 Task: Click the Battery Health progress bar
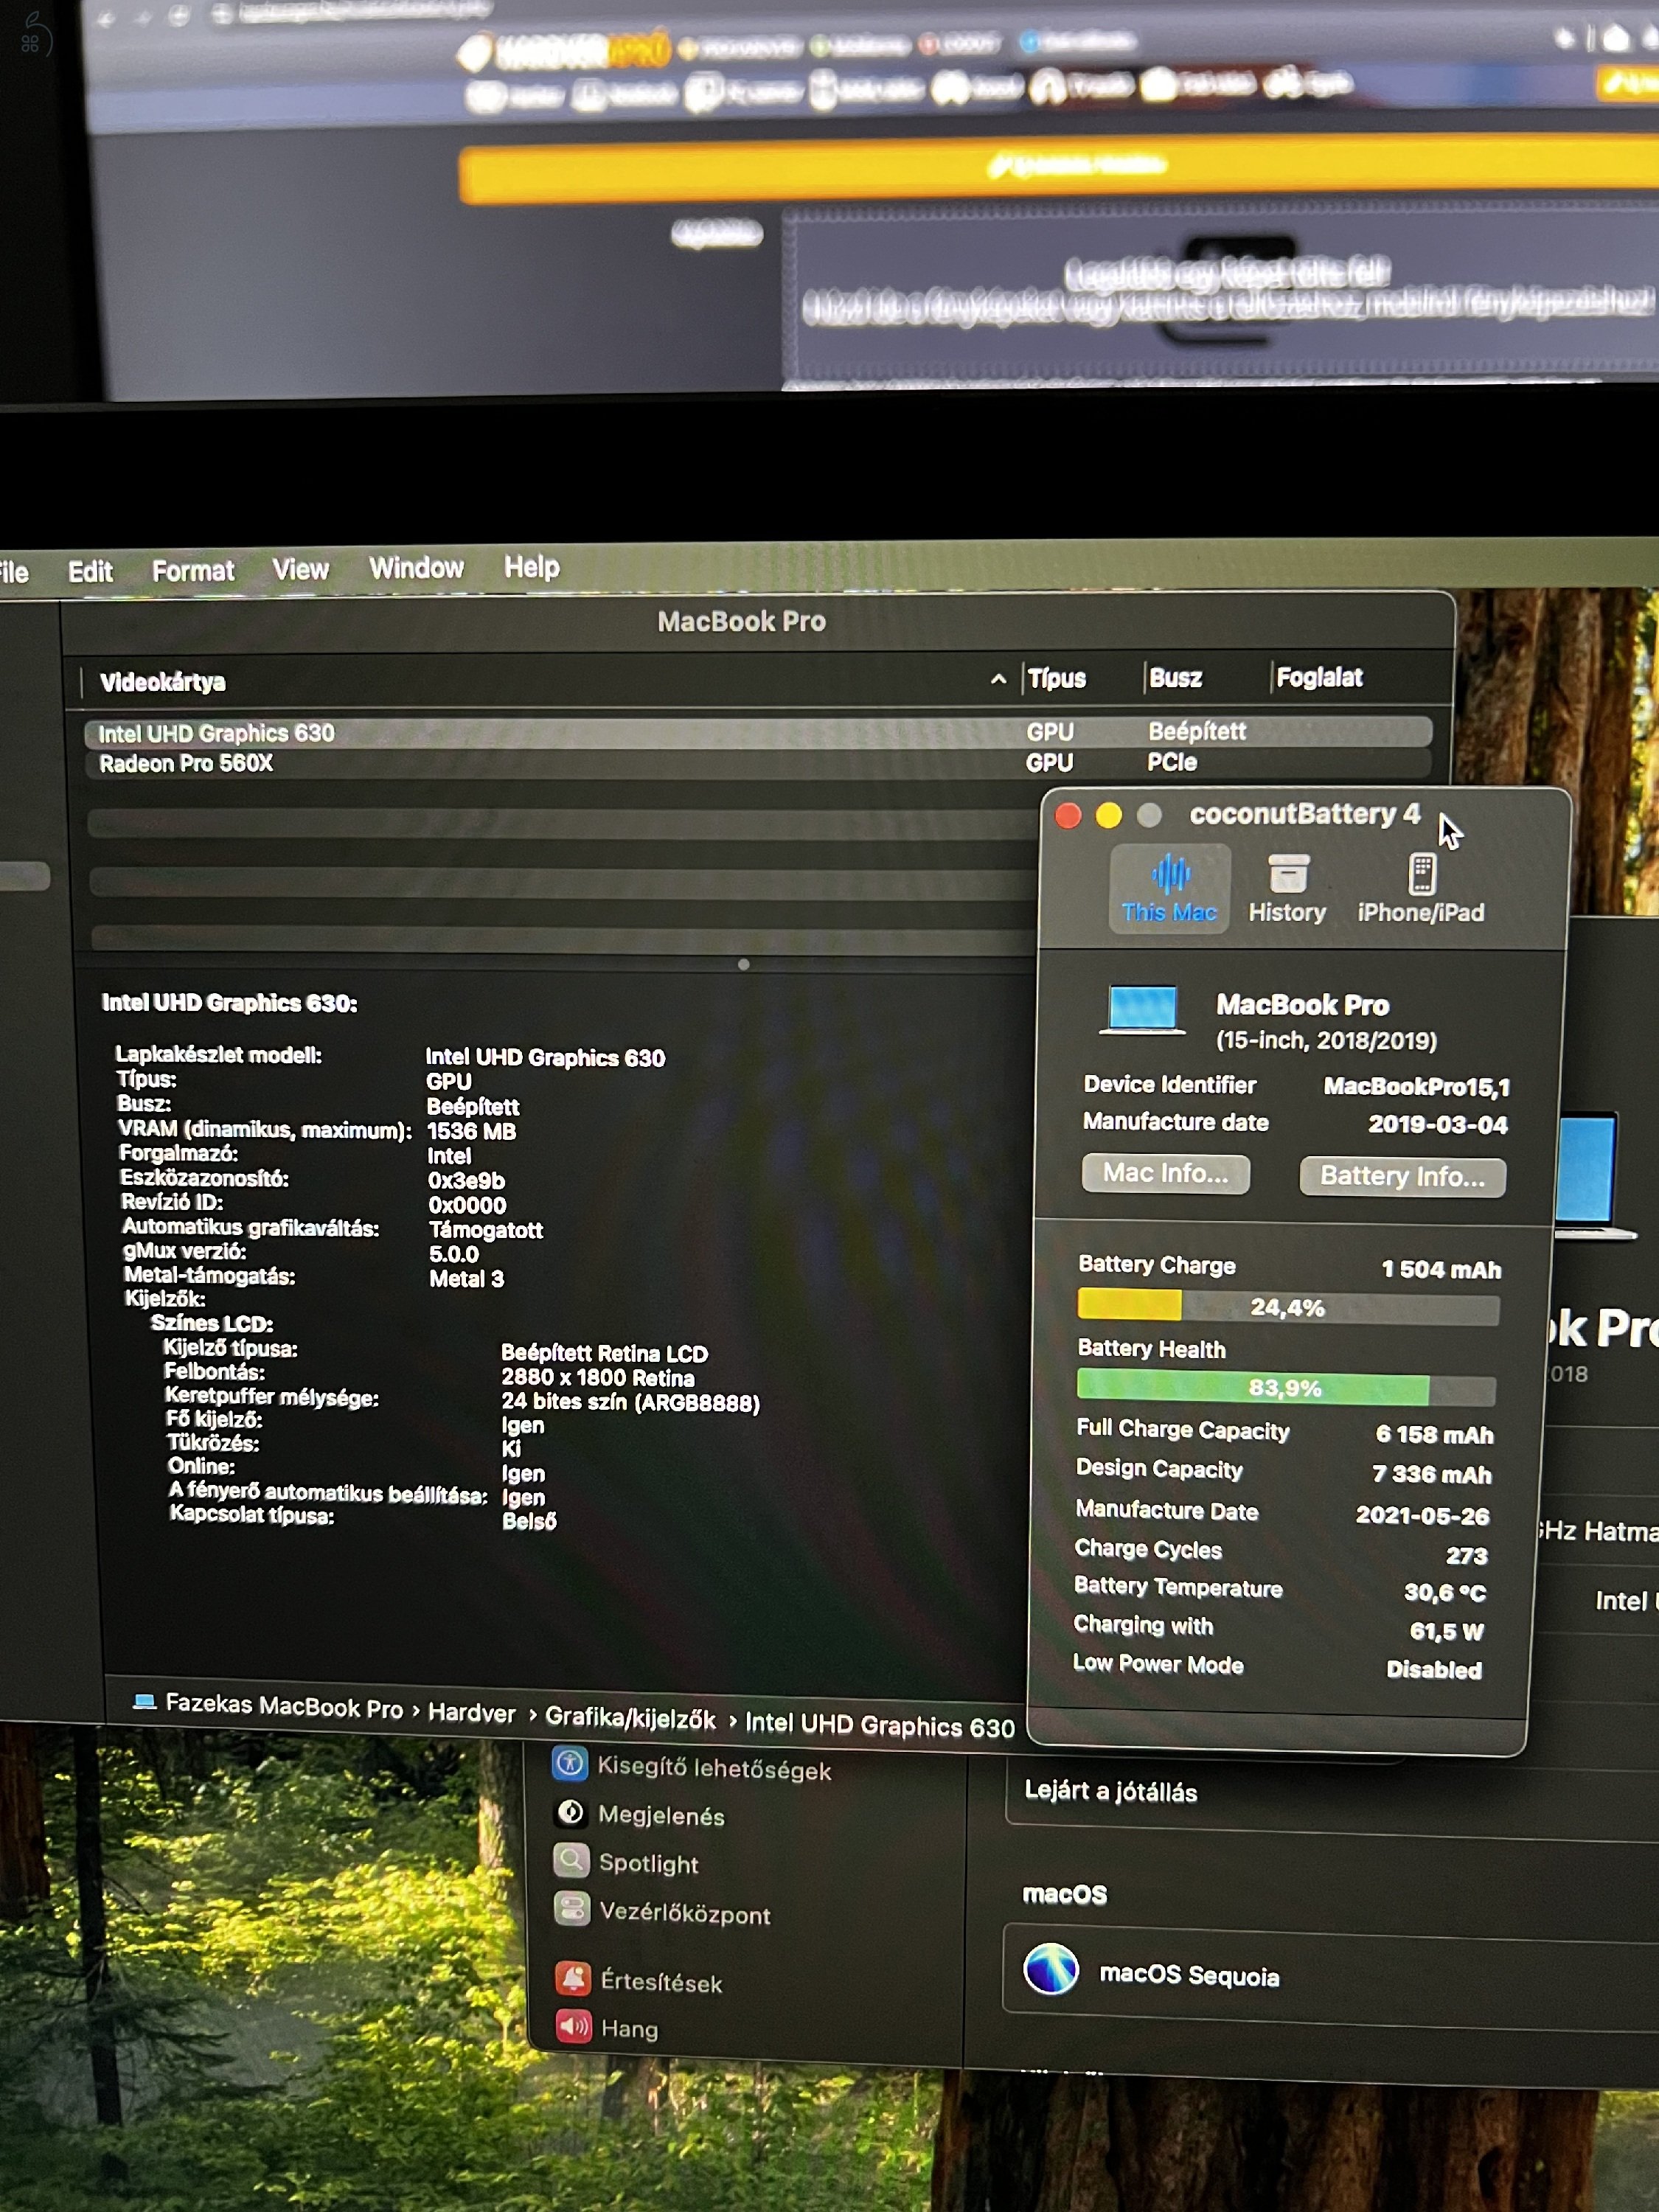point(1285,1388)
